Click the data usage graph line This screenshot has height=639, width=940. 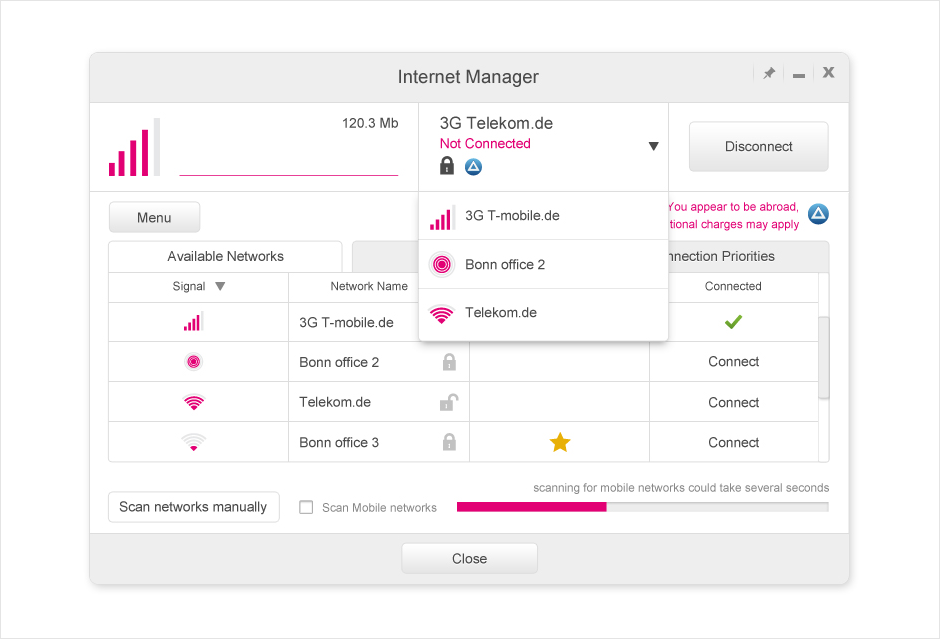tap(288, 175)
